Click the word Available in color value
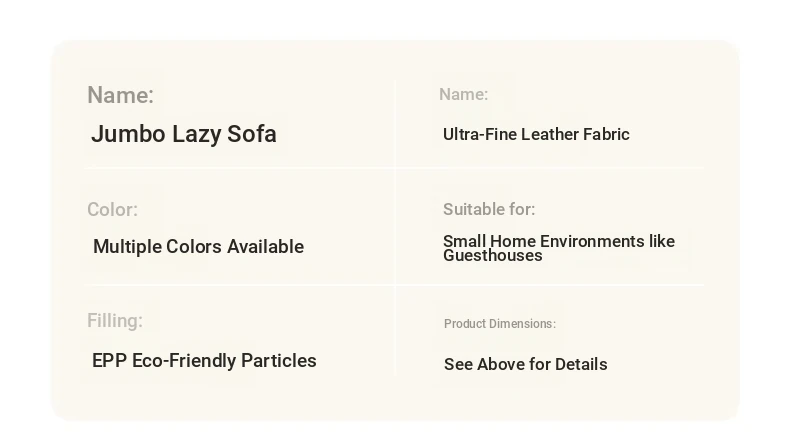The image size is (790, 444). tap(266, 247)
